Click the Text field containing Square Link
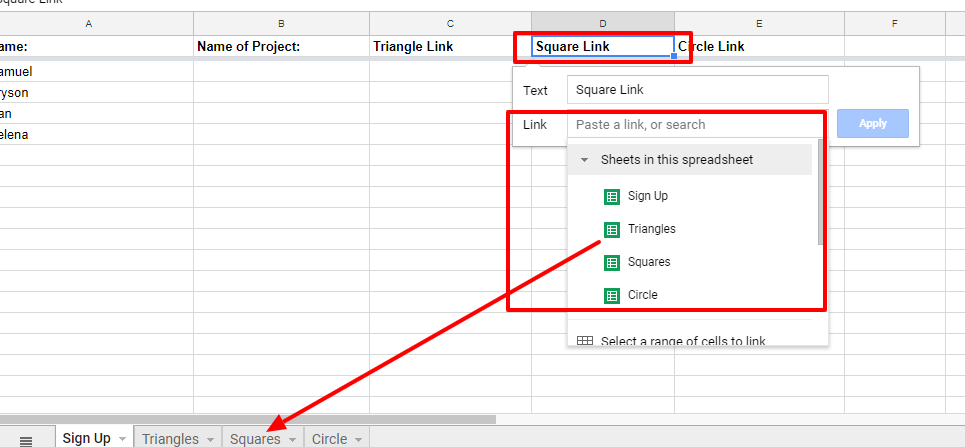 pyautogui.click(x=697, y=90)
